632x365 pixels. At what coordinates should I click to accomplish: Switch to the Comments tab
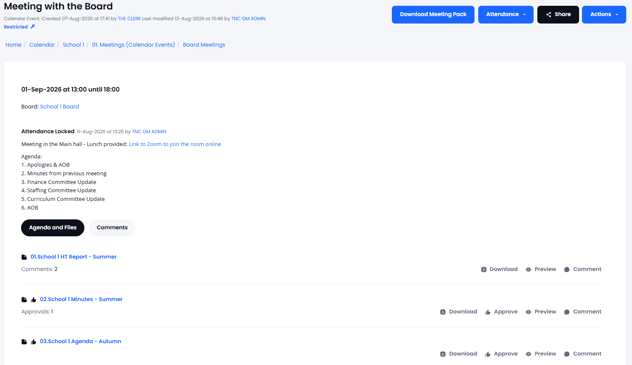click(x=112, y=228)
